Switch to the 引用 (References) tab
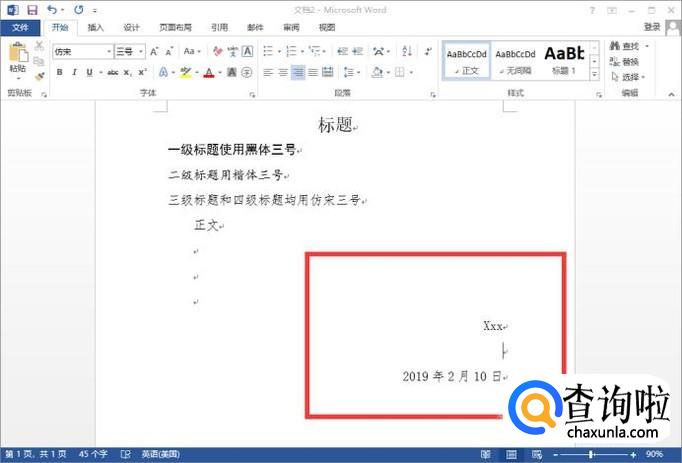 click(x=220, y=27)
